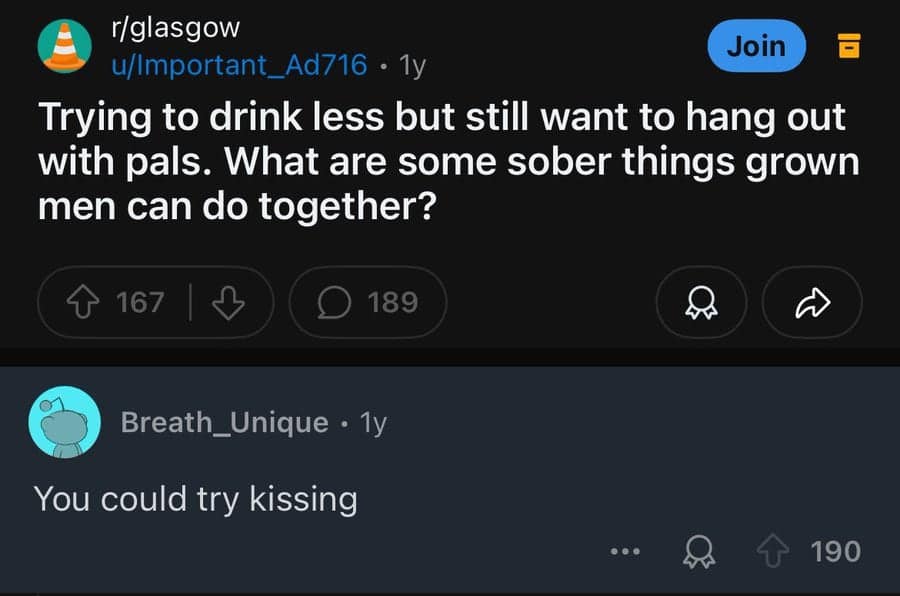Open the comment overflow menu
The image size is (900, 596).
coord(625,551)
